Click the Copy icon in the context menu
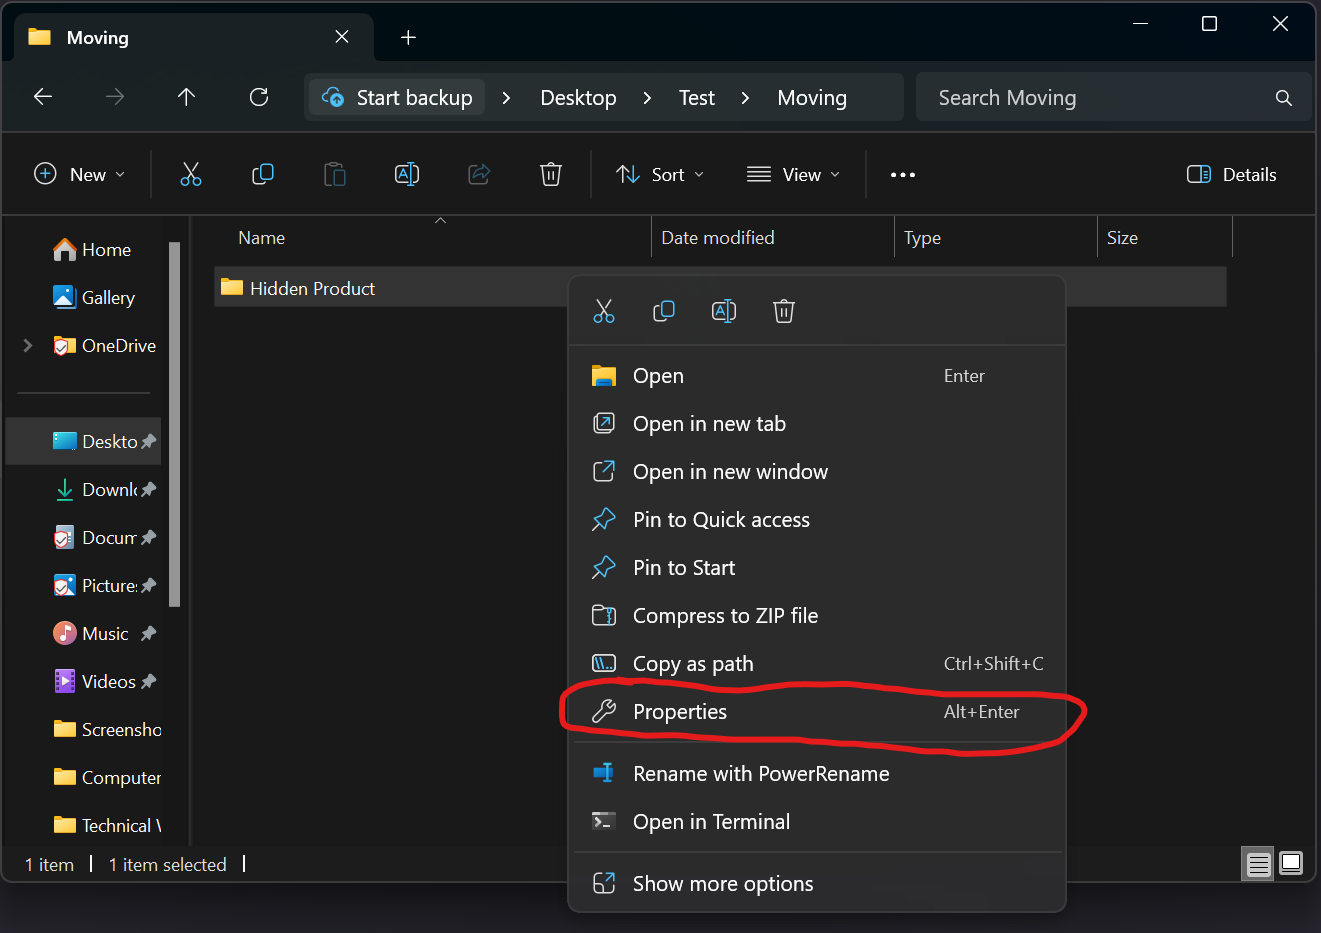This screenshot has width=1321, height=933. (664, 311)
